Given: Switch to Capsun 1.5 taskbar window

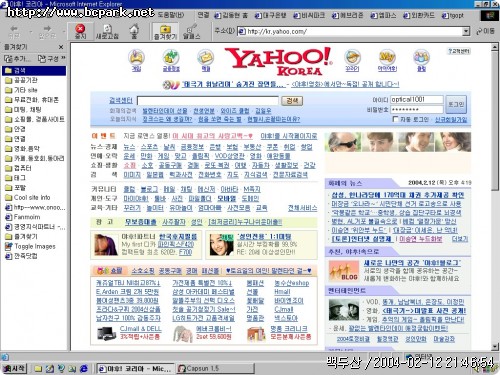Looking at the screenshot, I should coord(216,368).
